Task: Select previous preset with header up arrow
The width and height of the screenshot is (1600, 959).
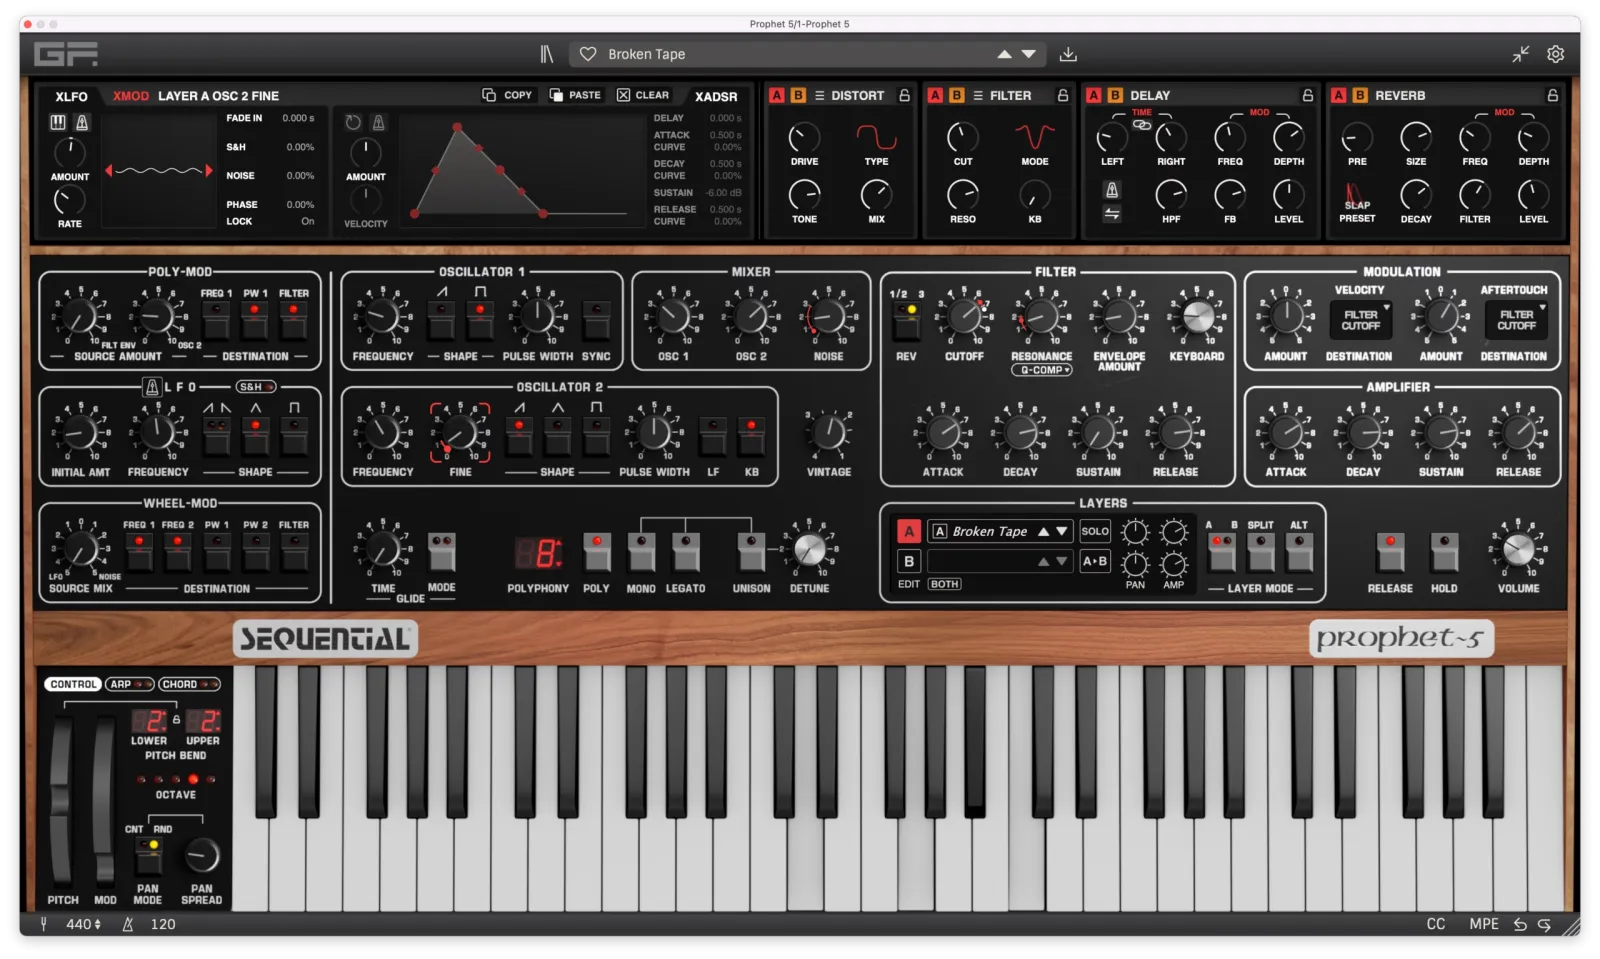Action: [1004, 54]
